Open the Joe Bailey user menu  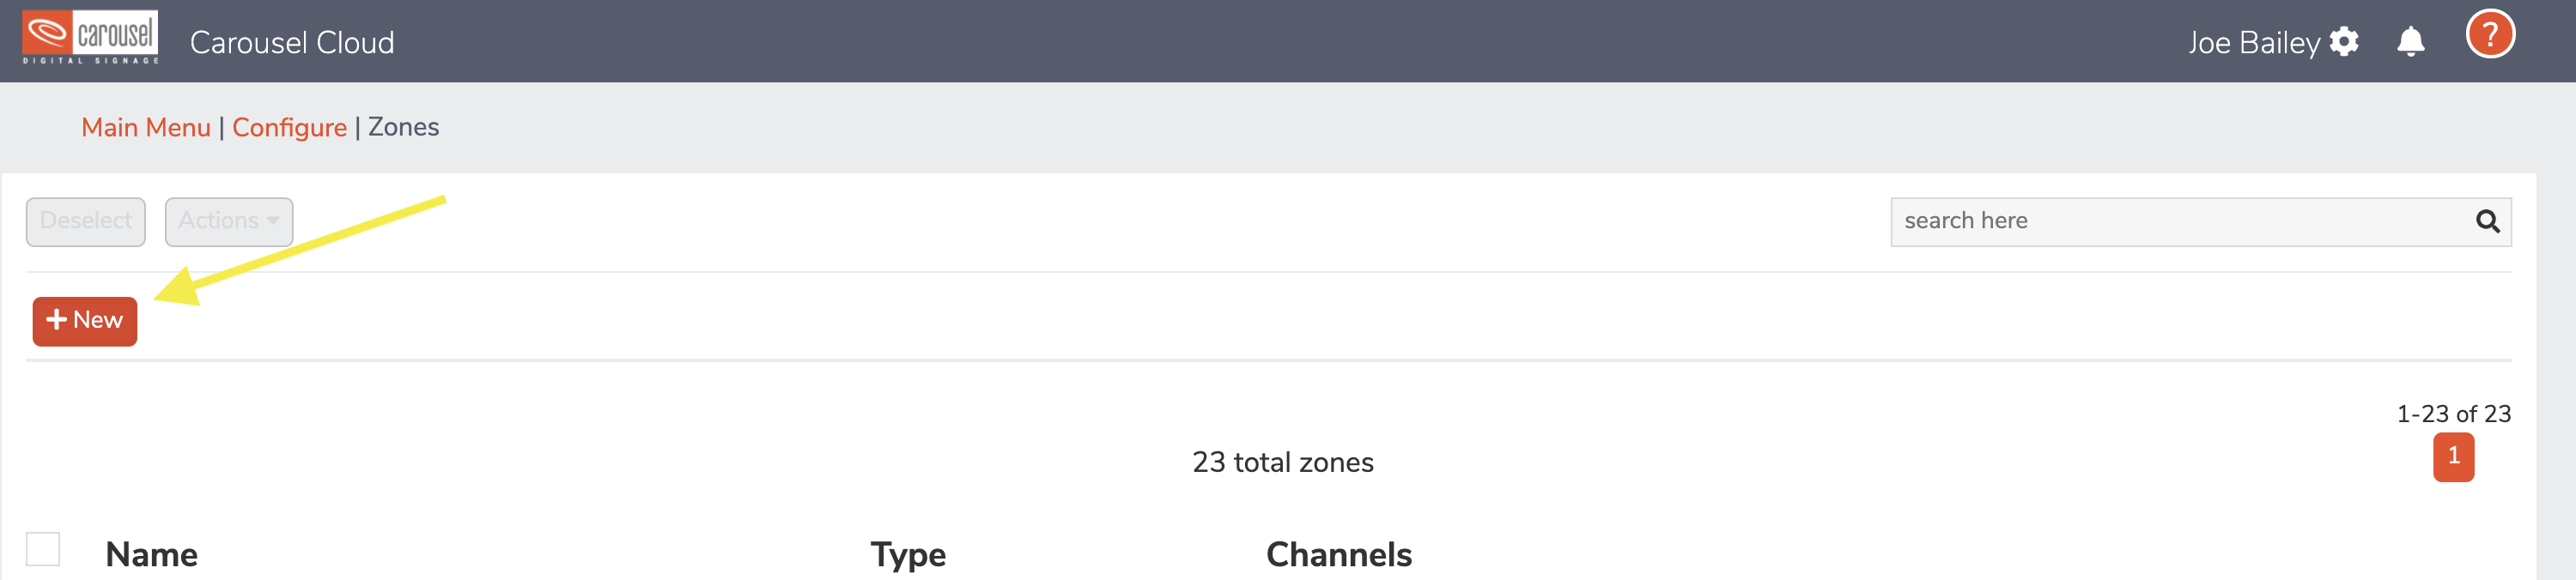[2253, 43]
